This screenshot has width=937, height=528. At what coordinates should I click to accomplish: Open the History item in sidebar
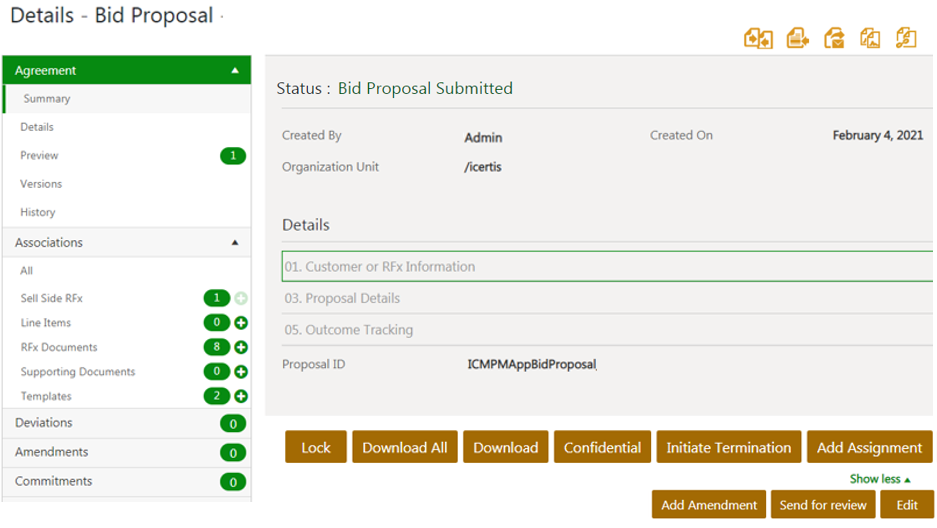[x=38, y=212]
